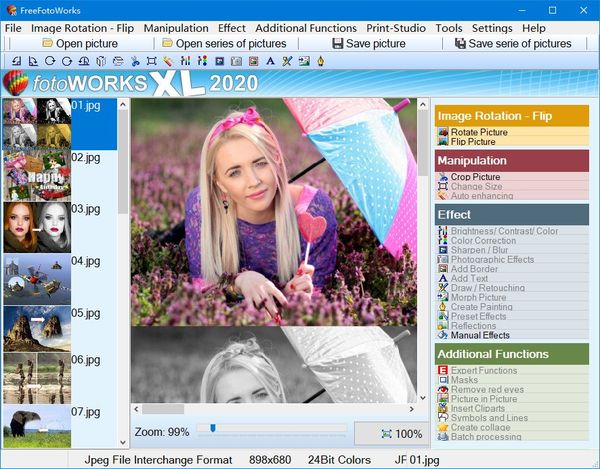Open the Help menu
The width and height of the screenshot is (600, 469).
tap(534, 28)
